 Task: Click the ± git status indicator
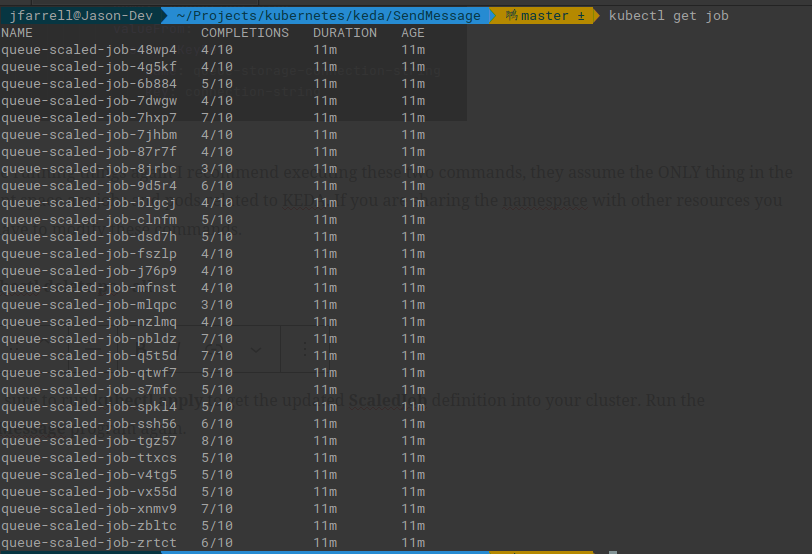[580, 16]
